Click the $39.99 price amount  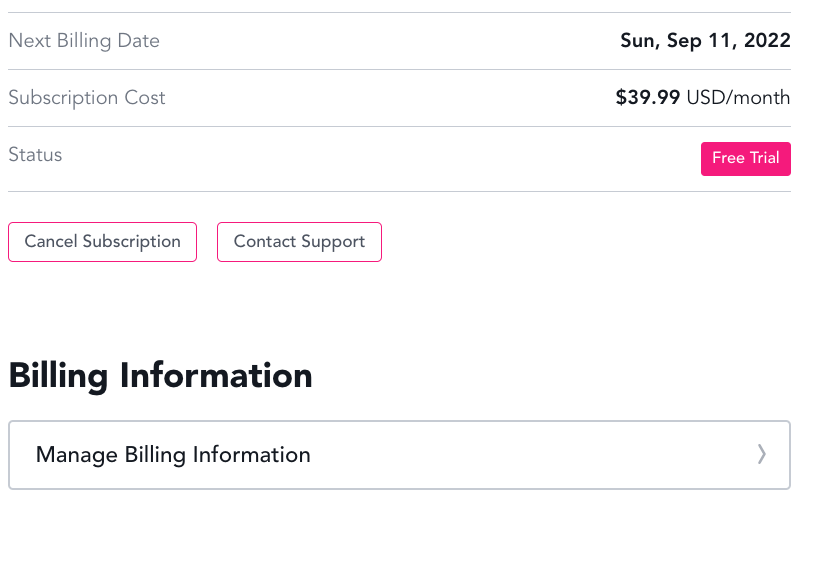click(648, 98)
